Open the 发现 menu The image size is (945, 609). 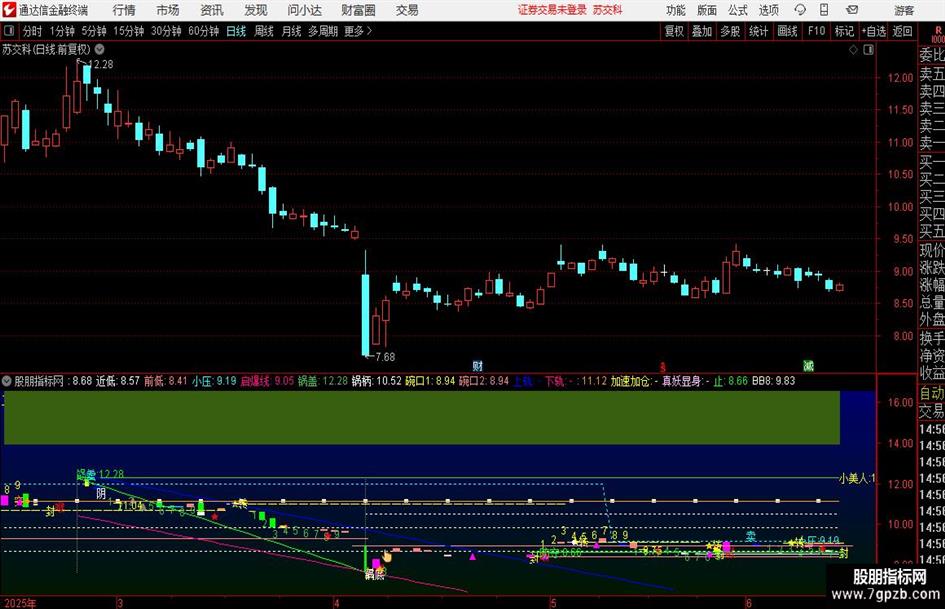click(256, 10)
